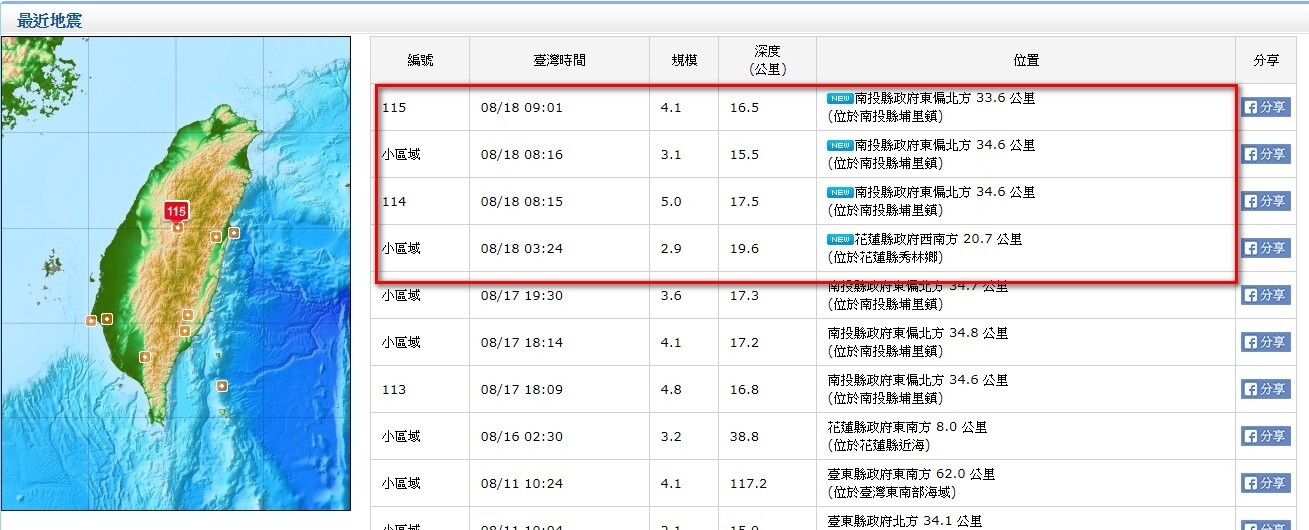Select the time cell 08/18 08:15
1309x530 pixels.
tap(521, 201)
